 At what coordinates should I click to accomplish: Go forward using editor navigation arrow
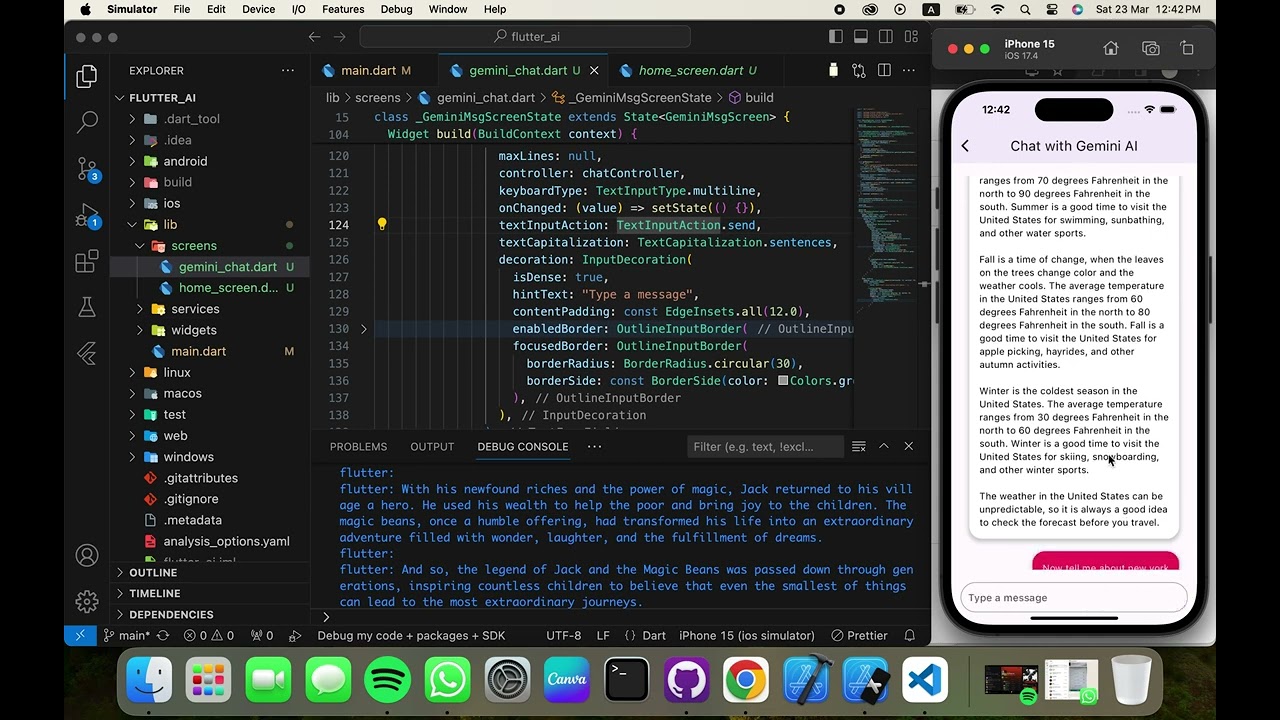(x=340, y=37)
